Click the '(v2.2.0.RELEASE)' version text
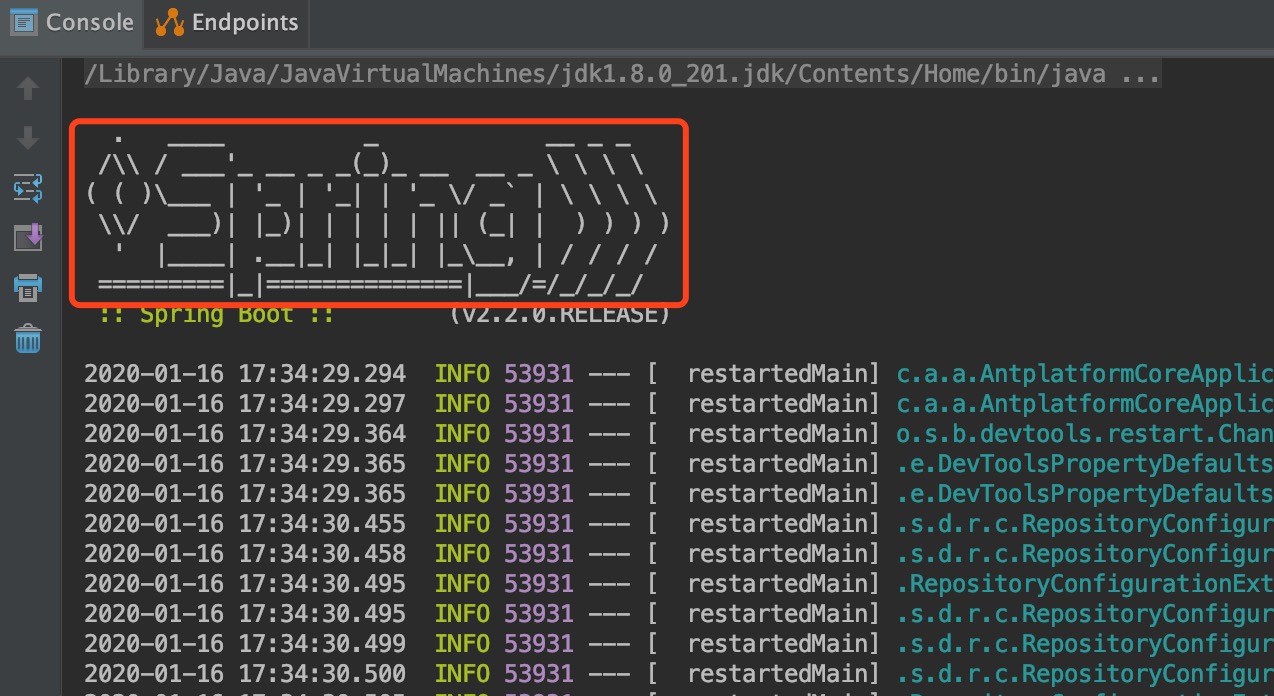The width and height of the screenshot is (1274, 696). tap(559, 314)
